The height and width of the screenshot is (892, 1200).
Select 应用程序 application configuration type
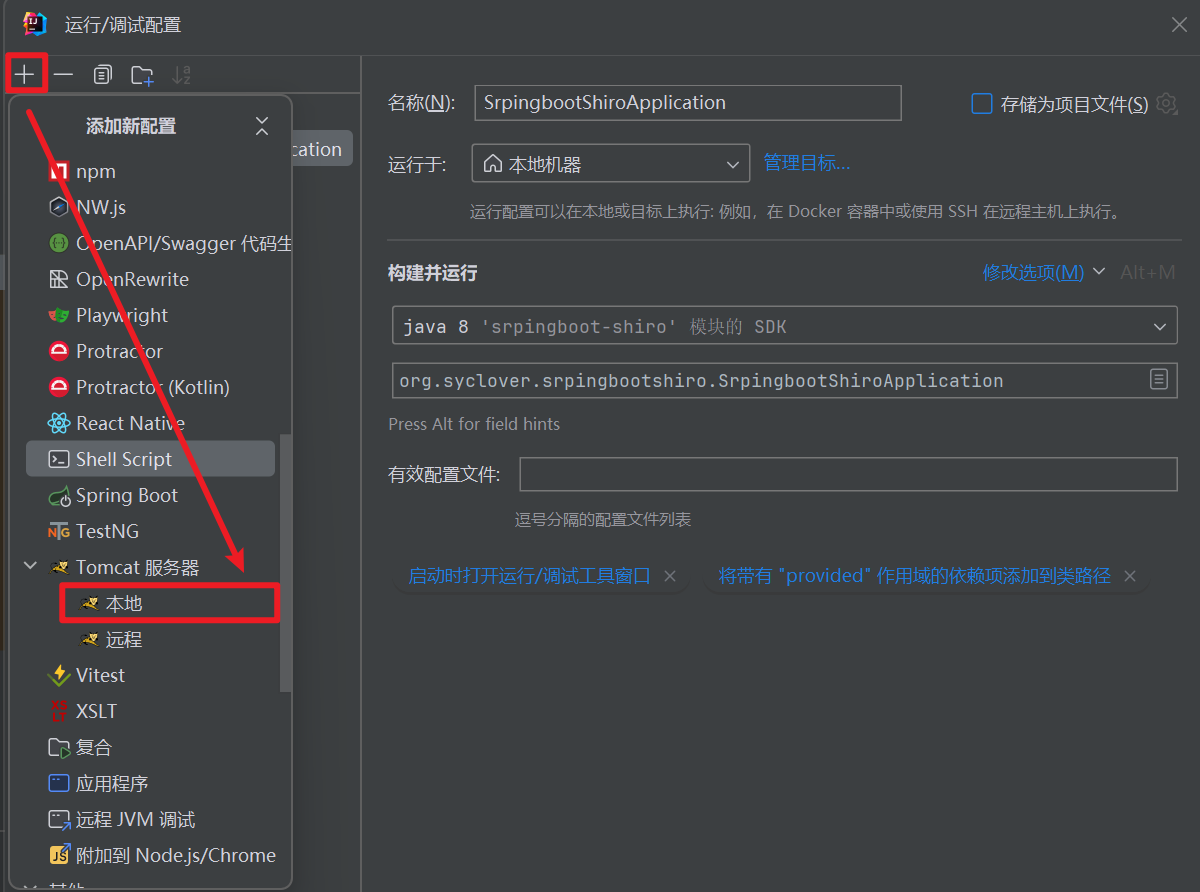pos(150,783)
